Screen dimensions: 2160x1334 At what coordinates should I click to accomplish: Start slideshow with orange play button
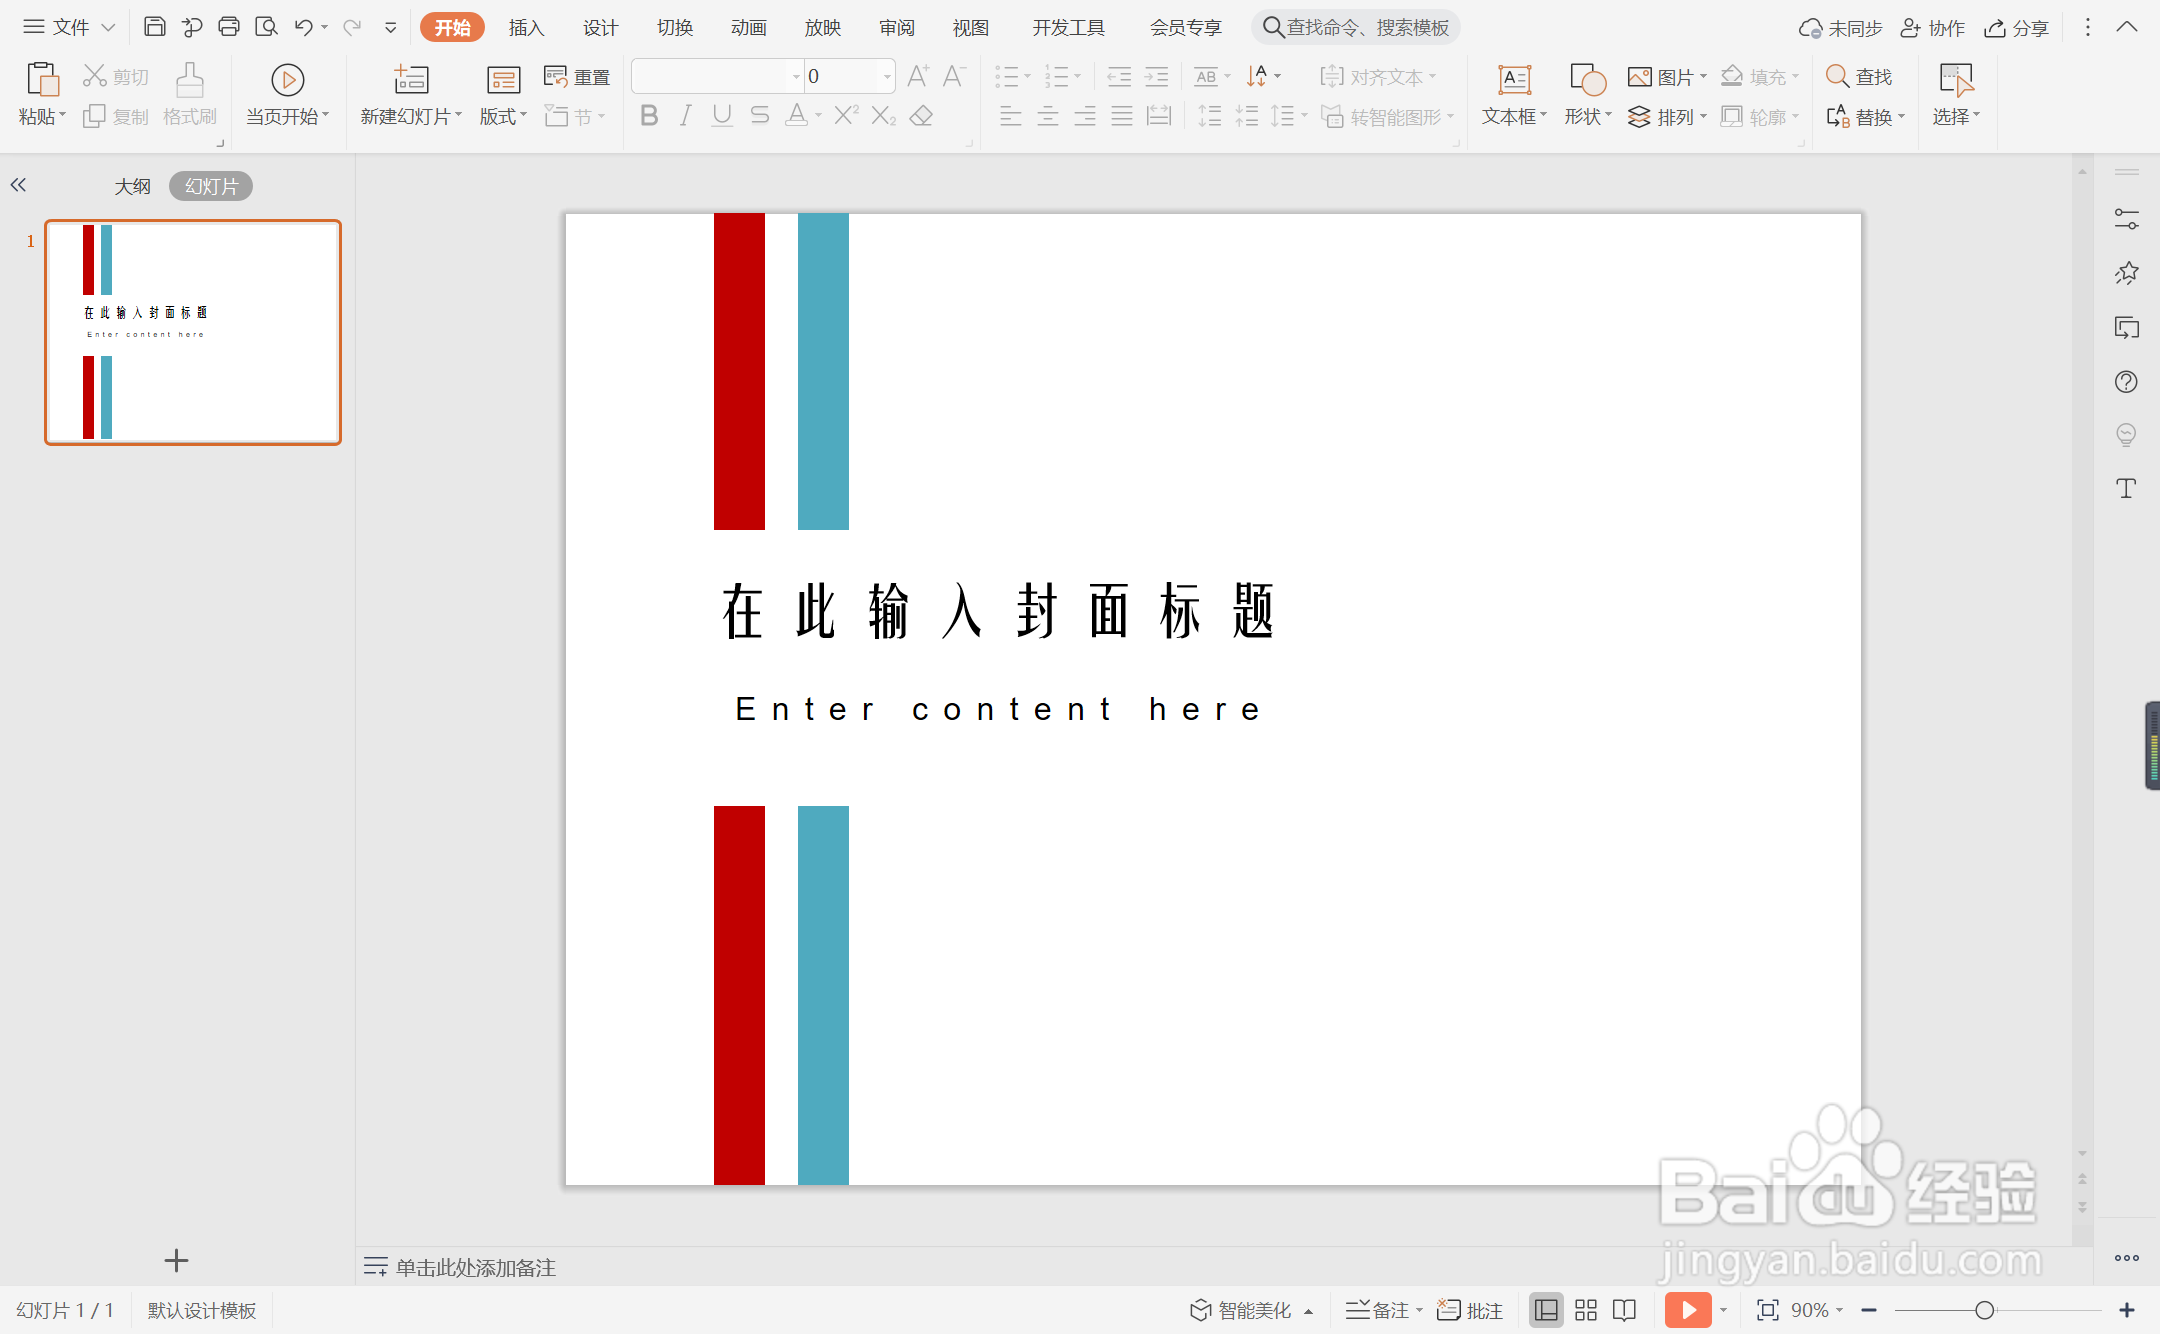[1688, 1310]
